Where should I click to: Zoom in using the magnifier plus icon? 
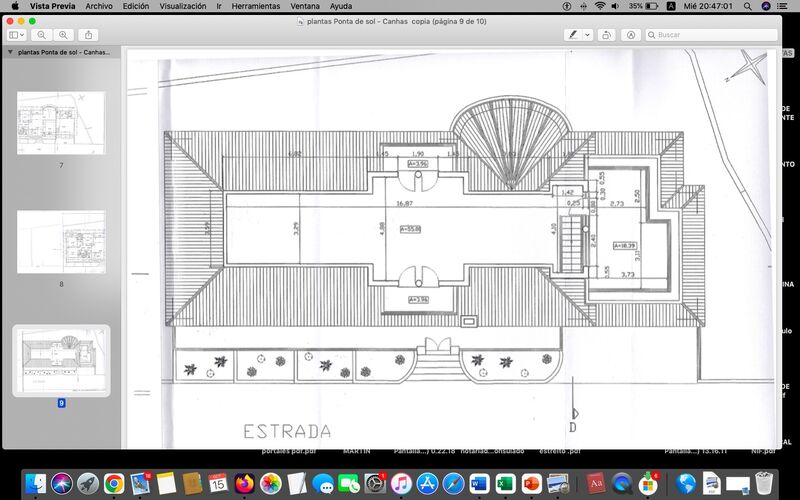pos(63,35)
